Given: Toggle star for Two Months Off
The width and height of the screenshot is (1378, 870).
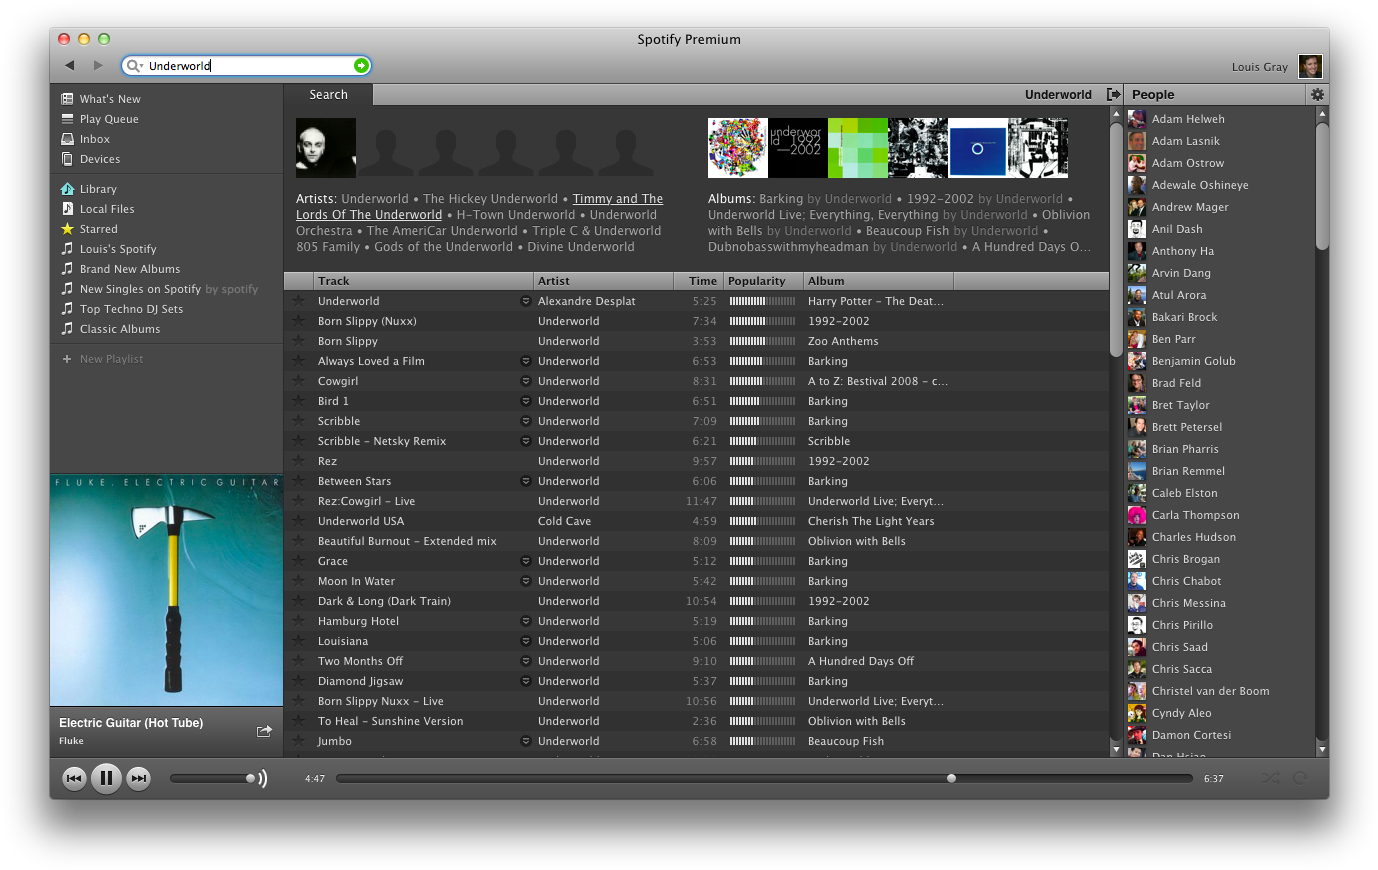Looking at the screenshot, I should (x=298, y=661).
